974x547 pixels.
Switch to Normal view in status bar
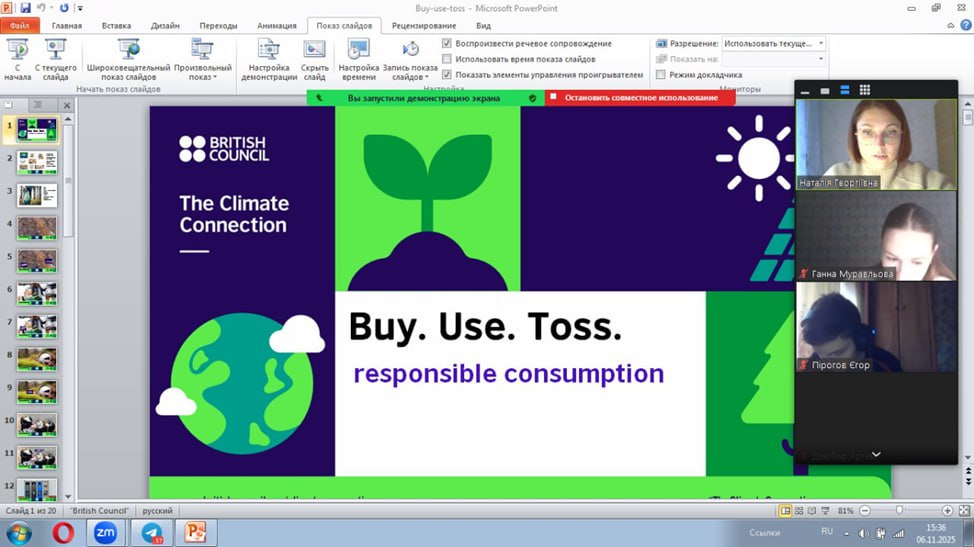[785, 510]
